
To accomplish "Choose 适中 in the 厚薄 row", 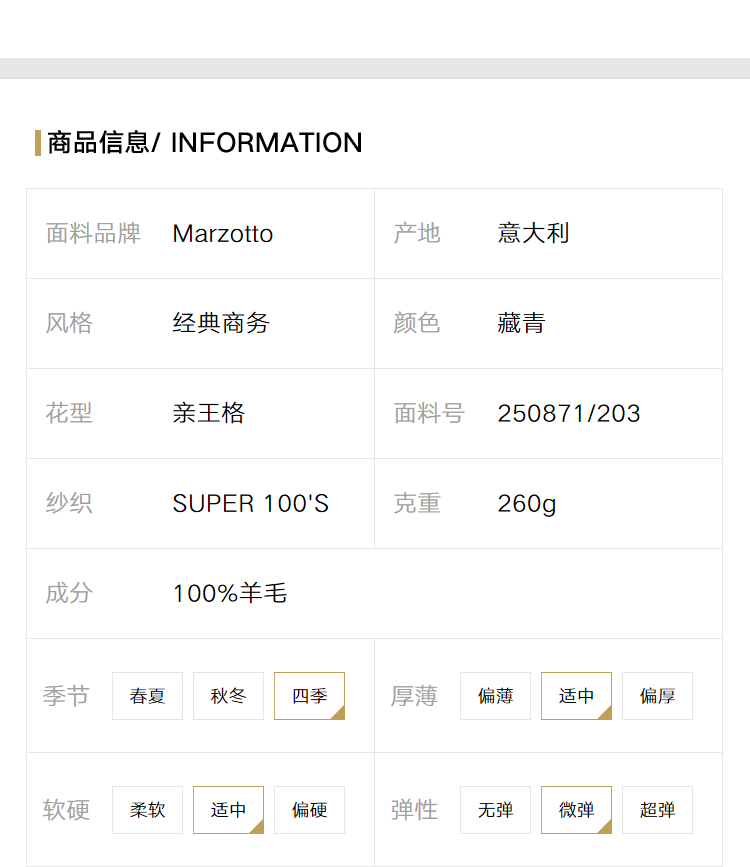I will [x=576, y=696].
